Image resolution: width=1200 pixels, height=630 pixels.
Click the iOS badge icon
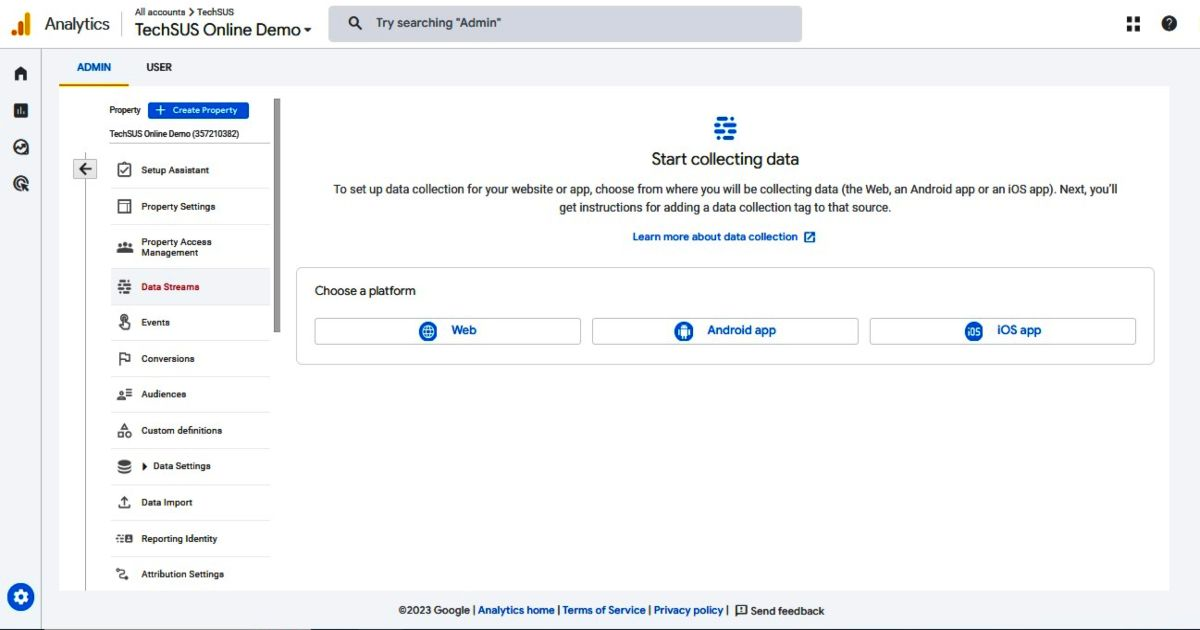pos(974,331)
